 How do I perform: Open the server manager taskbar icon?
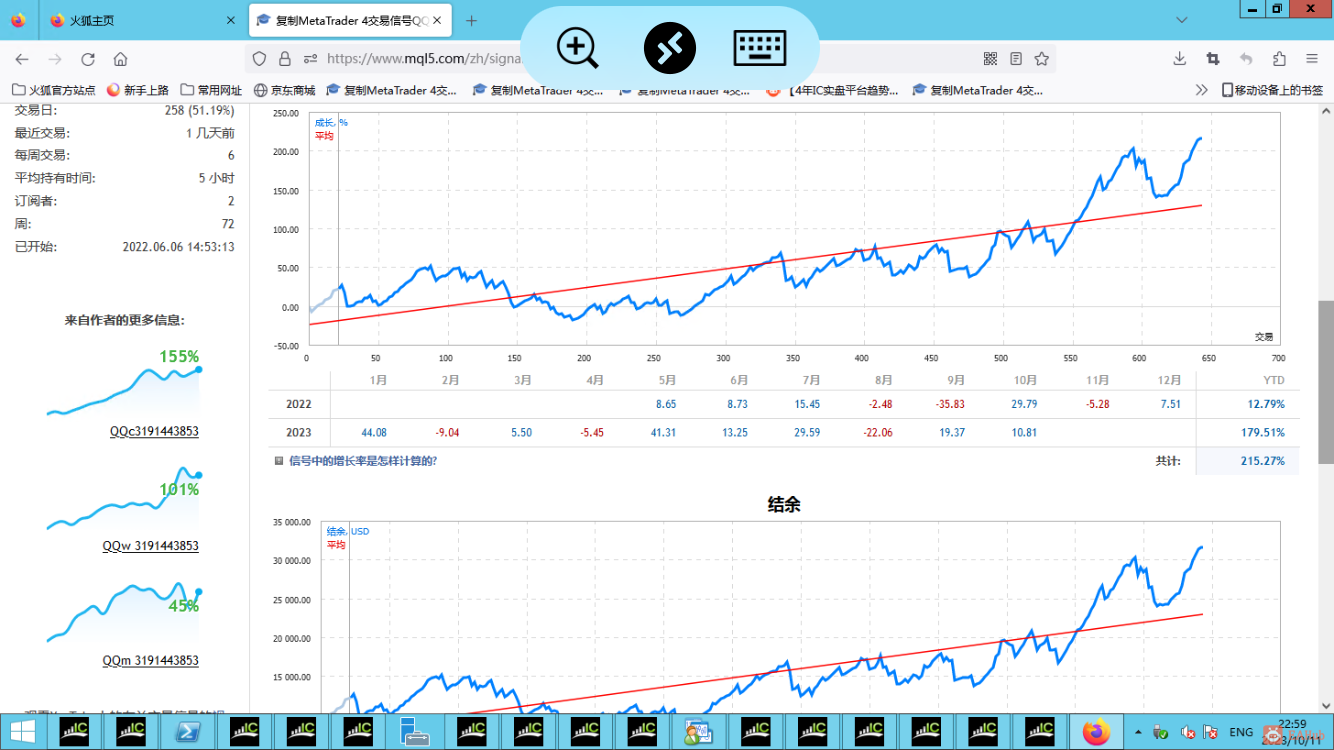pos(414,732)
